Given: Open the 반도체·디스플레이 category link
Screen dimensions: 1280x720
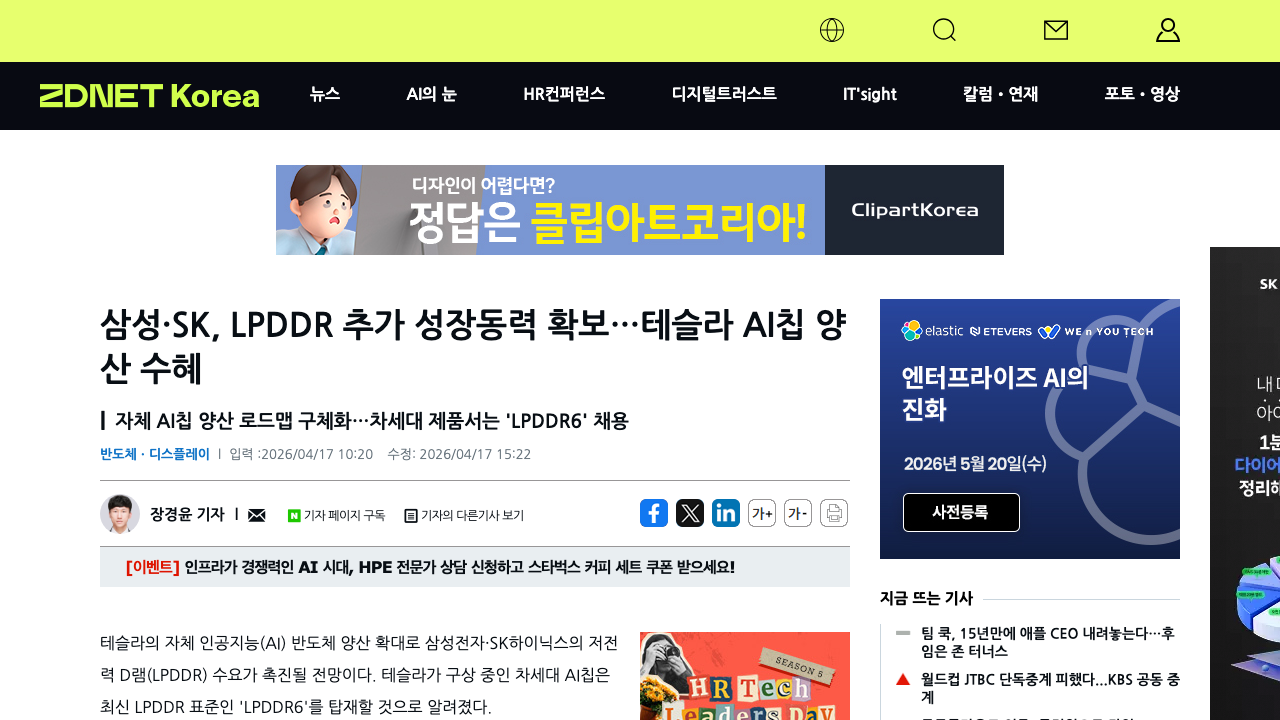Looking at the screenshot, I should 155,454.
